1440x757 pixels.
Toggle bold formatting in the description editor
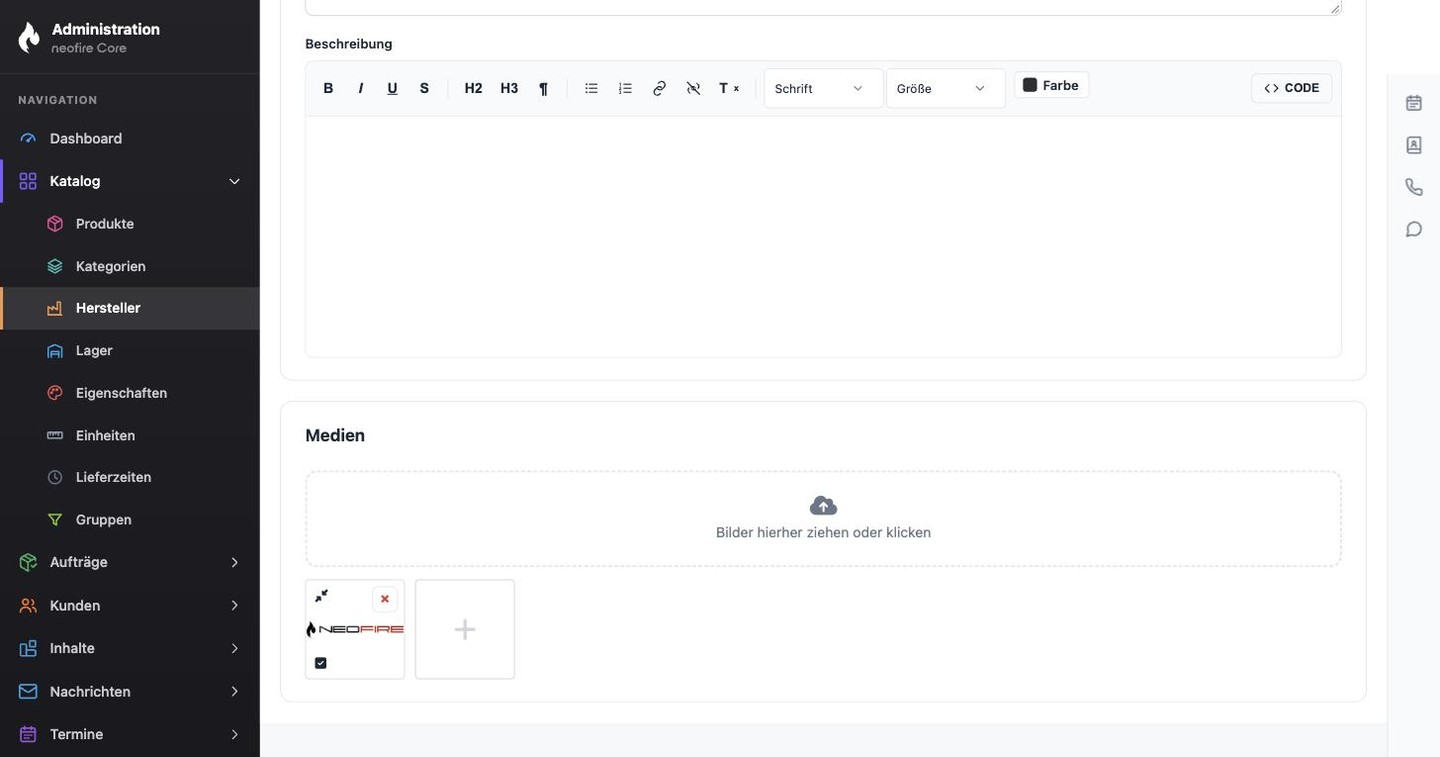(328, 88)
